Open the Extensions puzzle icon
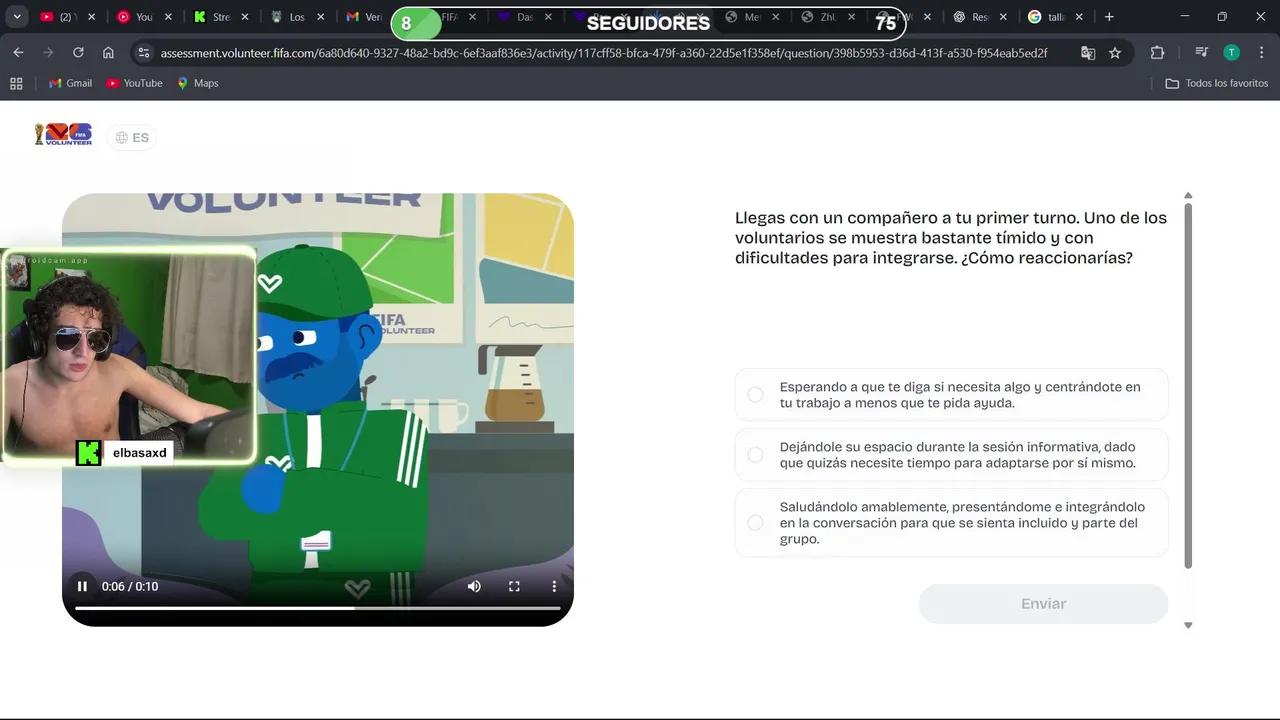1280x720 pixels. 1157,53
